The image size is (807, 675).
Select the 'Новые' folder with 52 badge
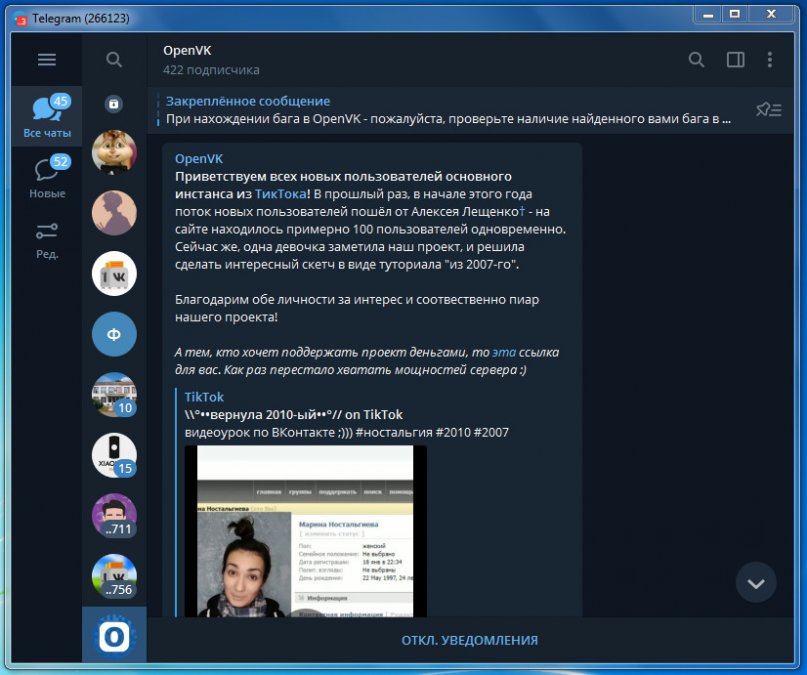(x=47, y=177)
